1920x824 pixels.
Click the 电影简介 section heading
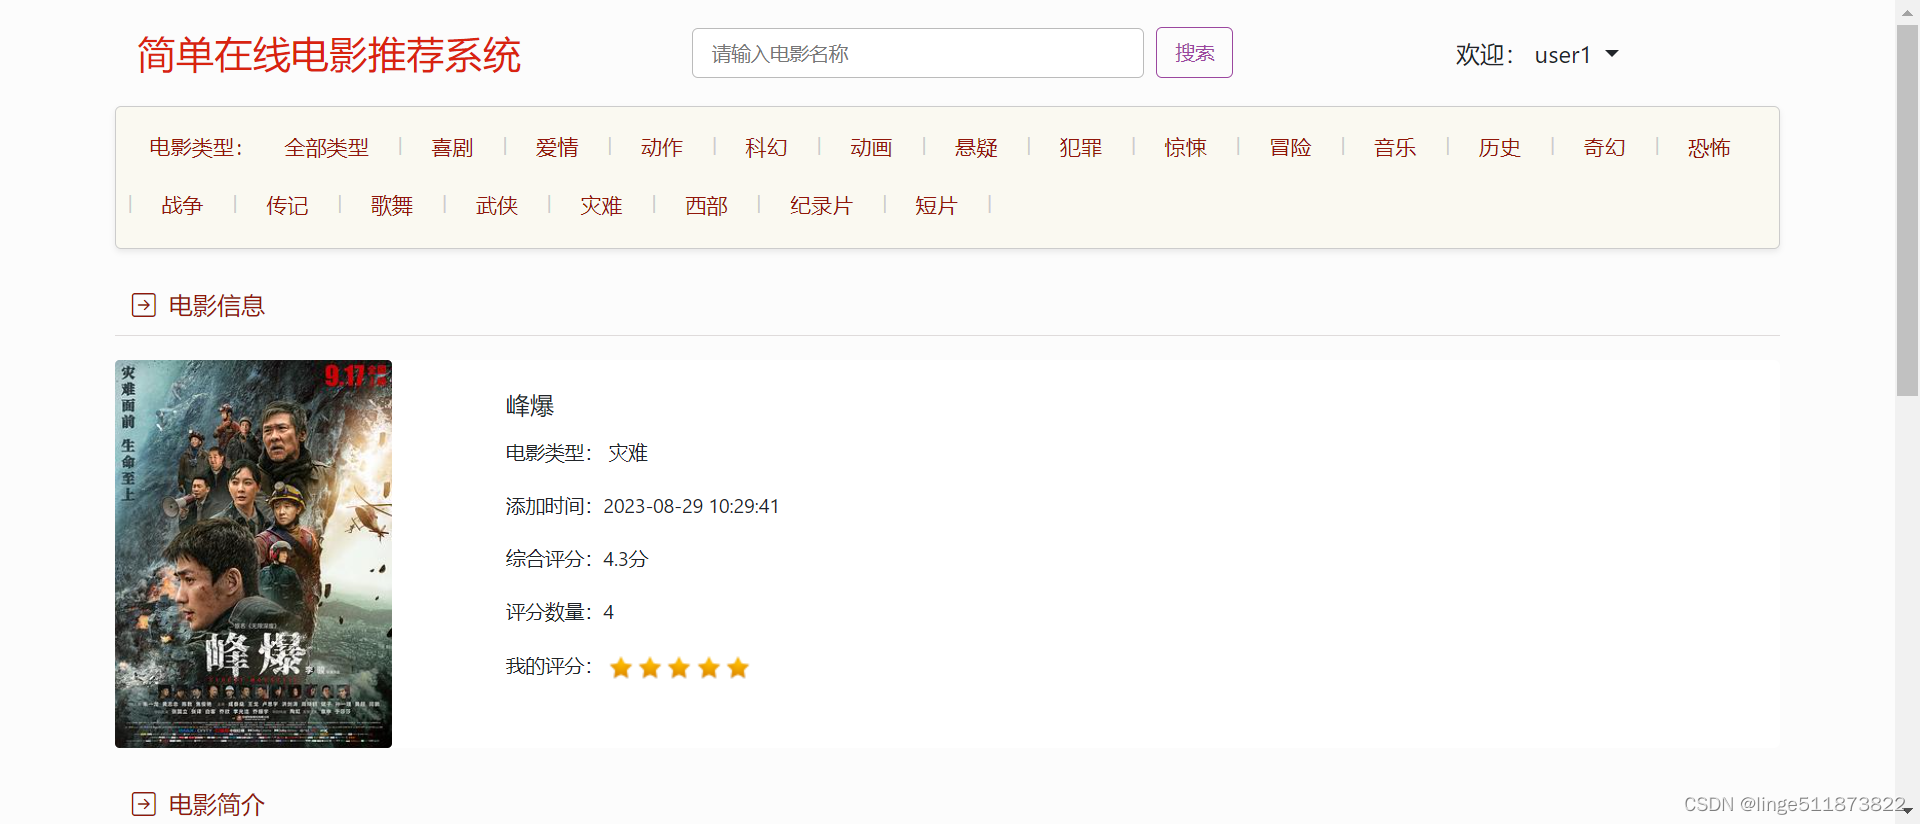(x=217, y=805)
